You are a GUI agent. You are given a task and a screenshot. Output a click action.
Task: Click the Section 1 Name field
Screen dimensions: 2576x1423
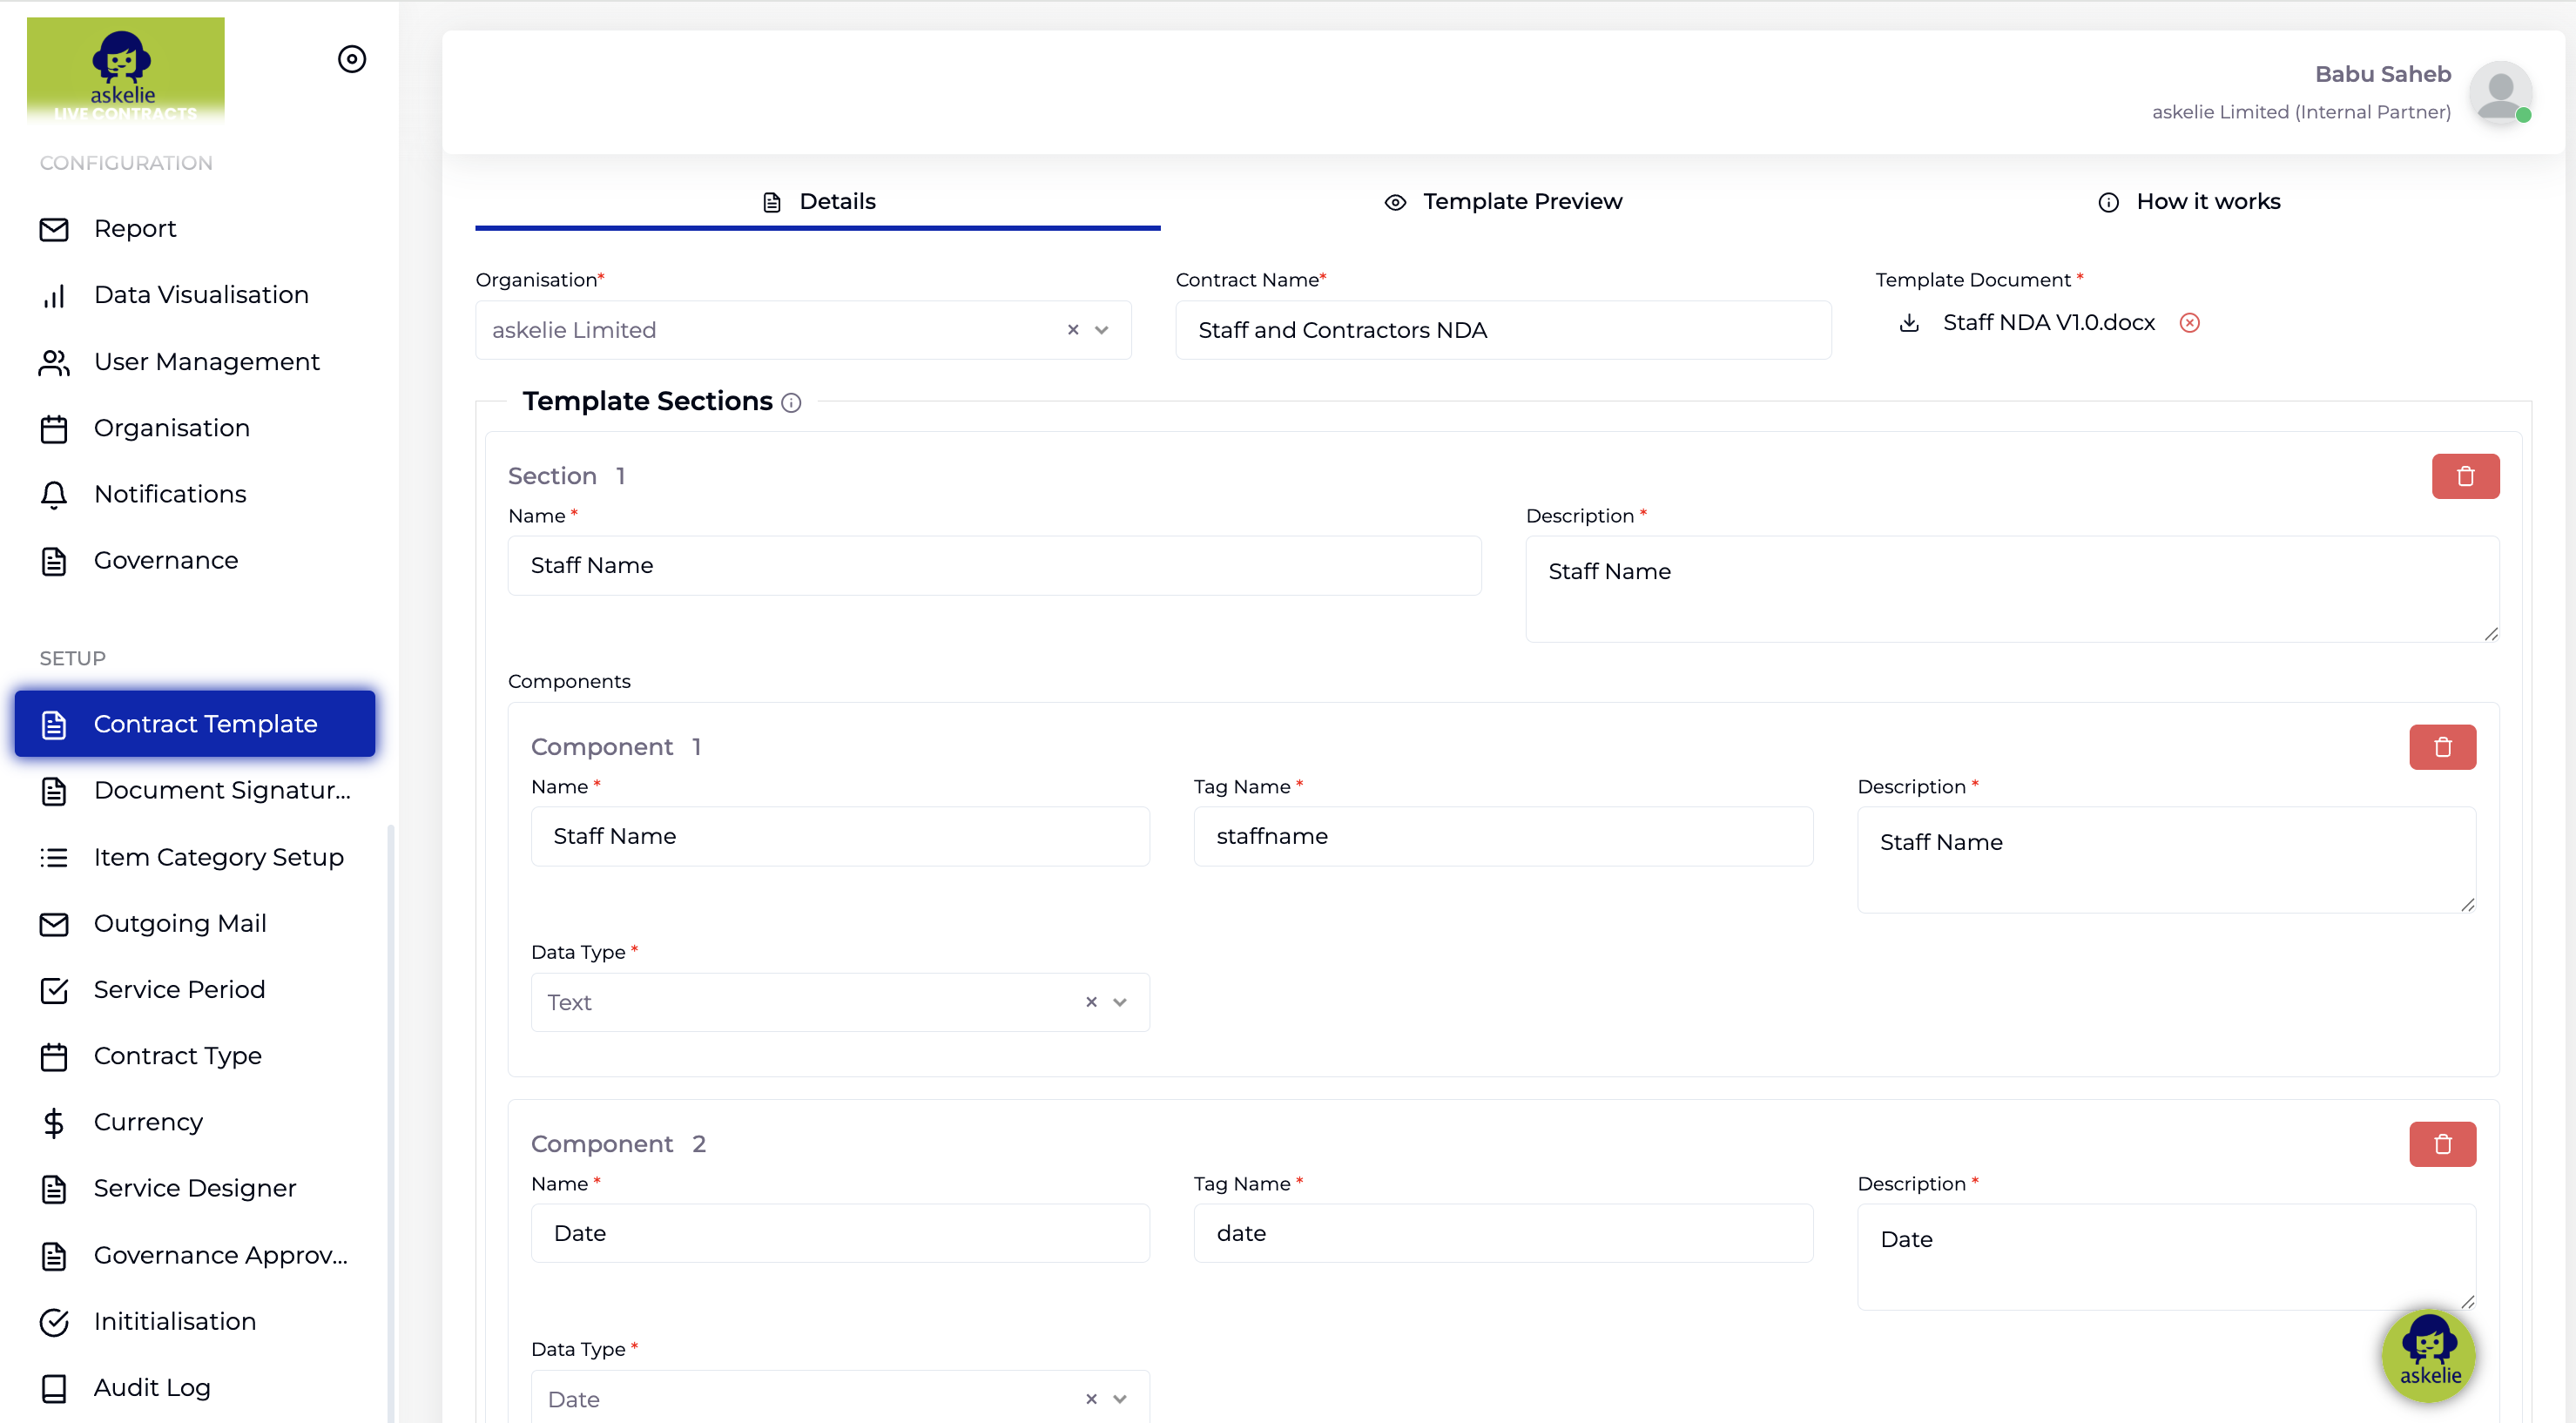(x=995, y=565)
